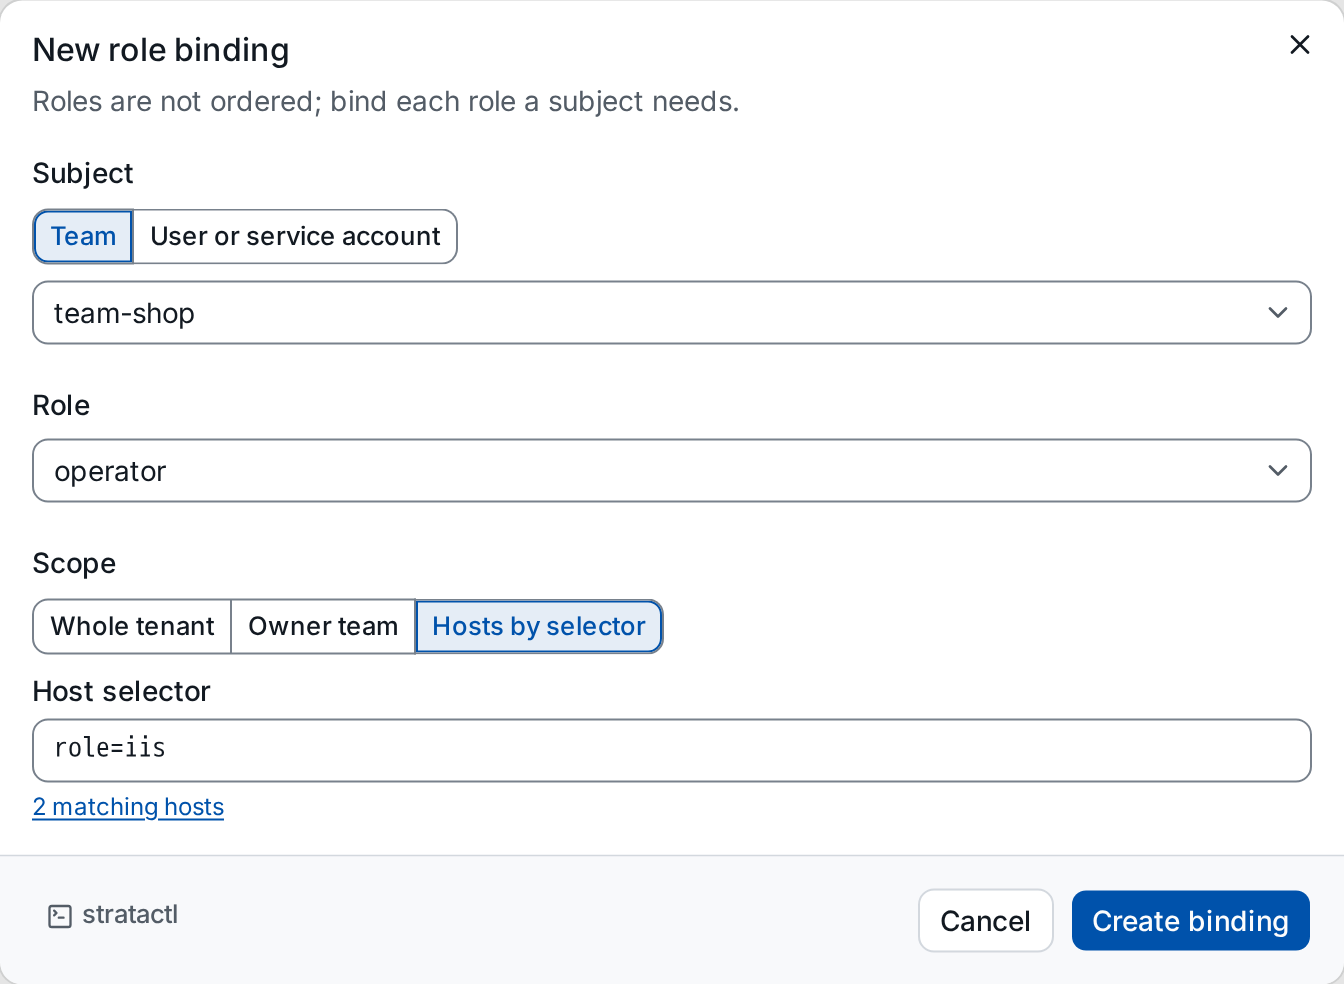
Task: Click the 'Scope' section label
Action: [x=74, y=564]
